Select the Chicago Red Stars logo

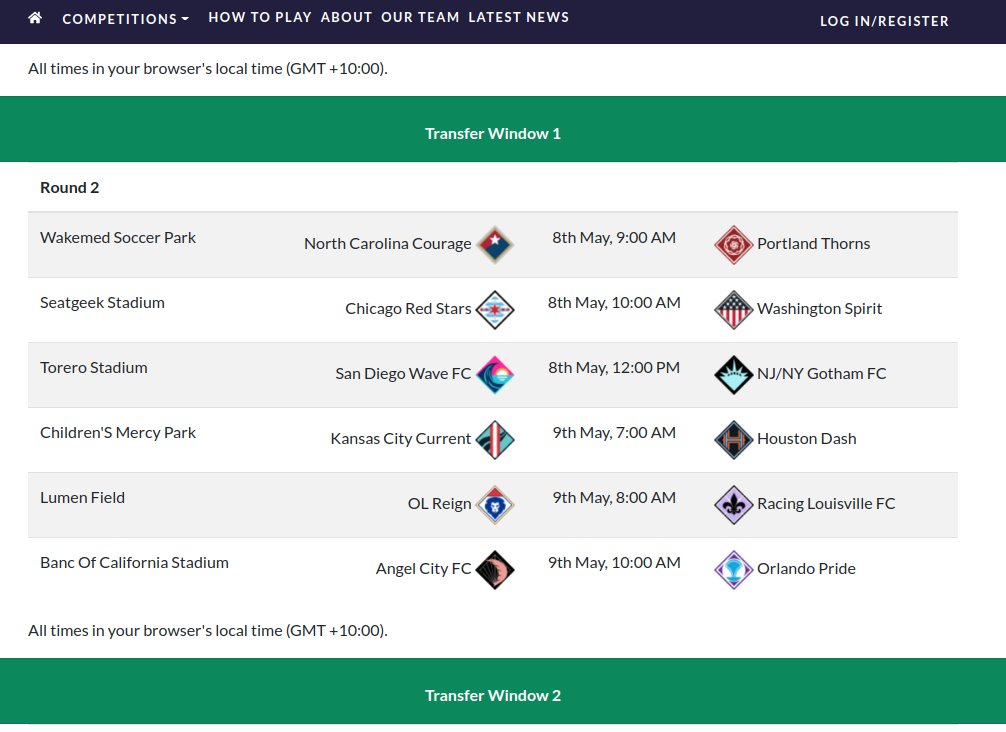click(495, 309)
